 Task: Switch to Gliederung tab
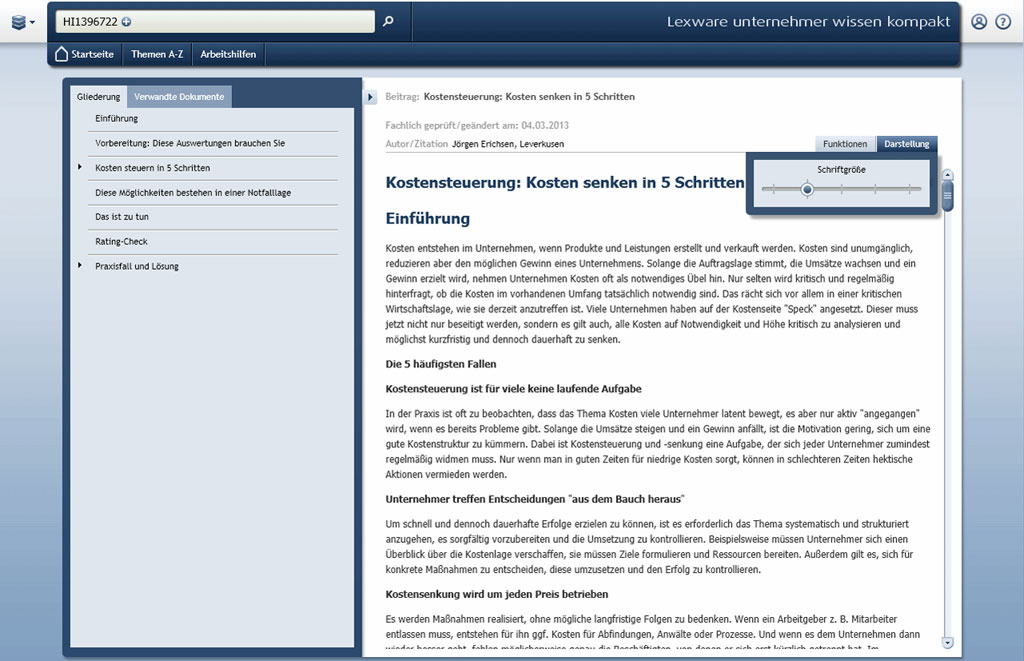coord(99,97)
